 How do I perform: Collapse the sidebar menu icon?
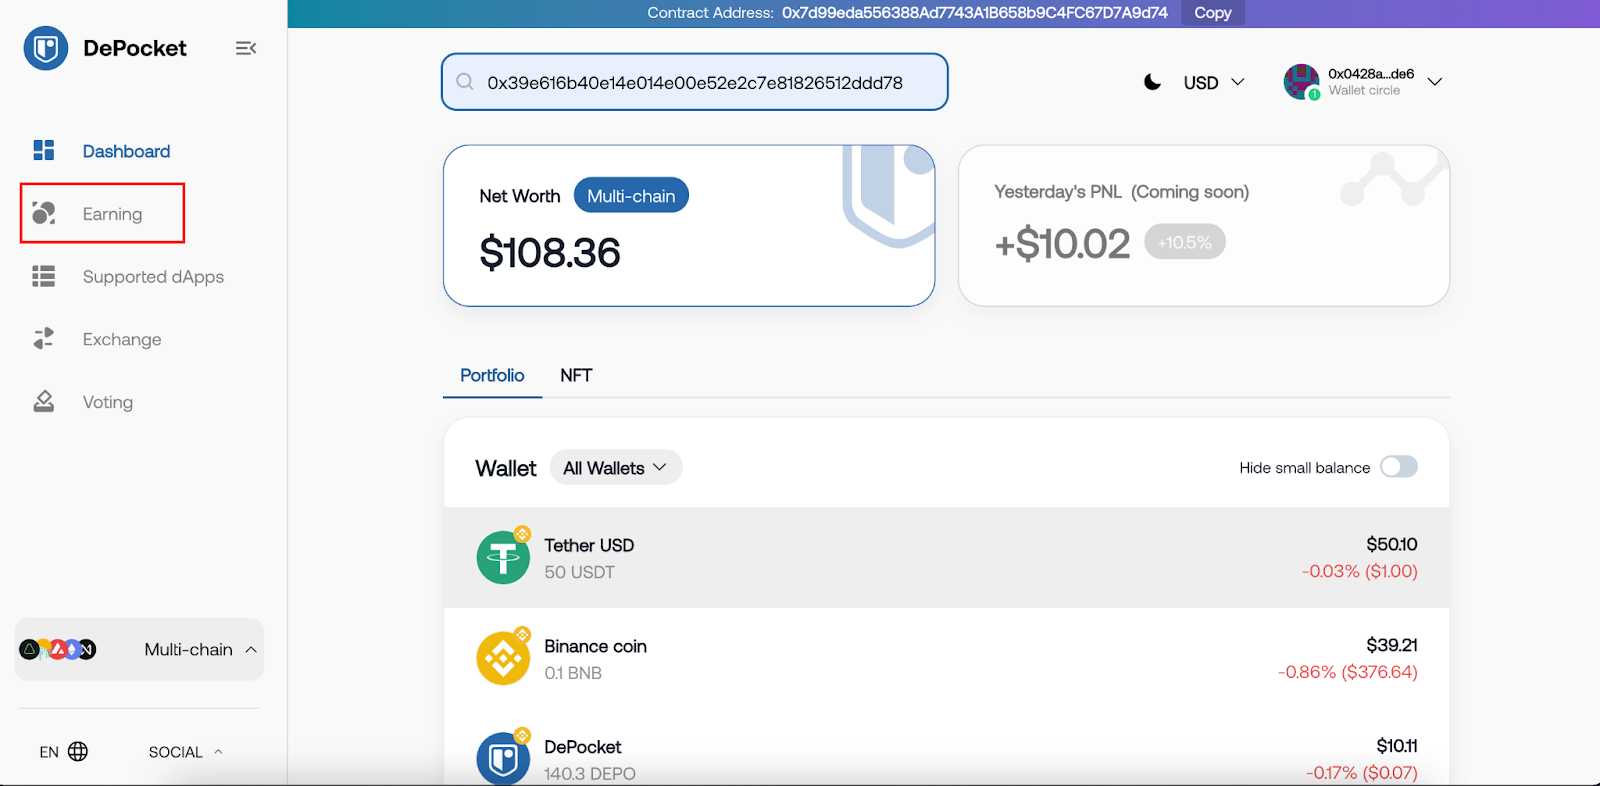coord(246,48)
